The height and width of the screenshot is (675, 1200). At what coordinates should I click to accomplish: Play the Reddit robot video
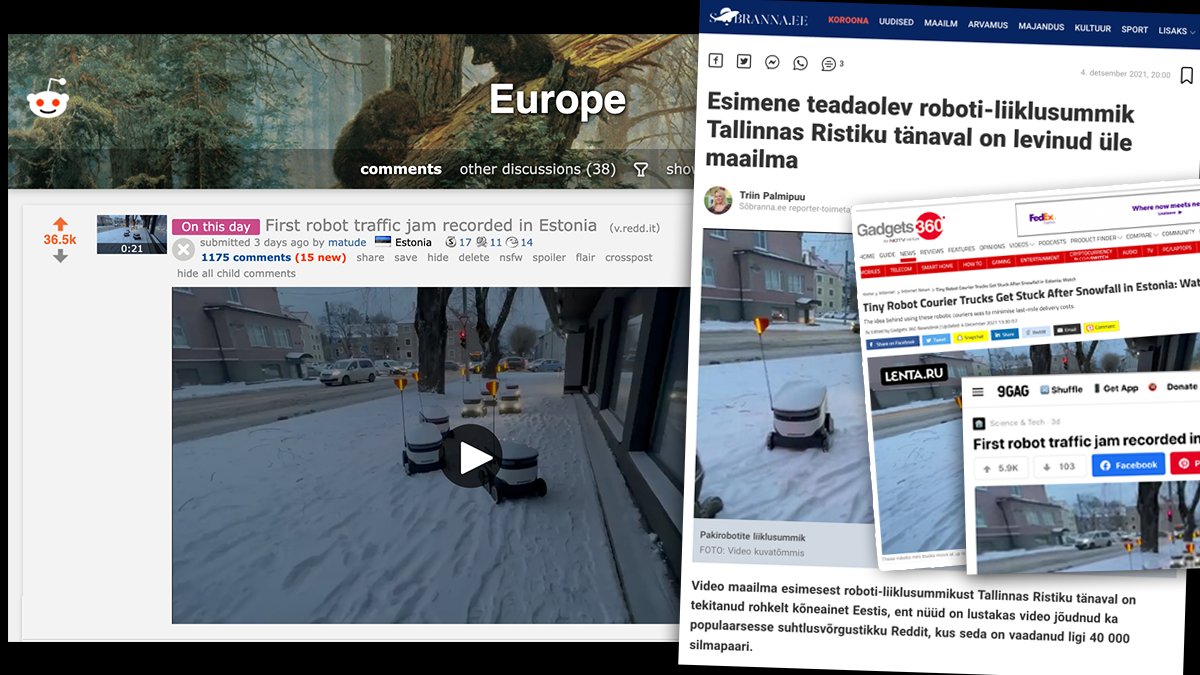(x=471, y=457)
